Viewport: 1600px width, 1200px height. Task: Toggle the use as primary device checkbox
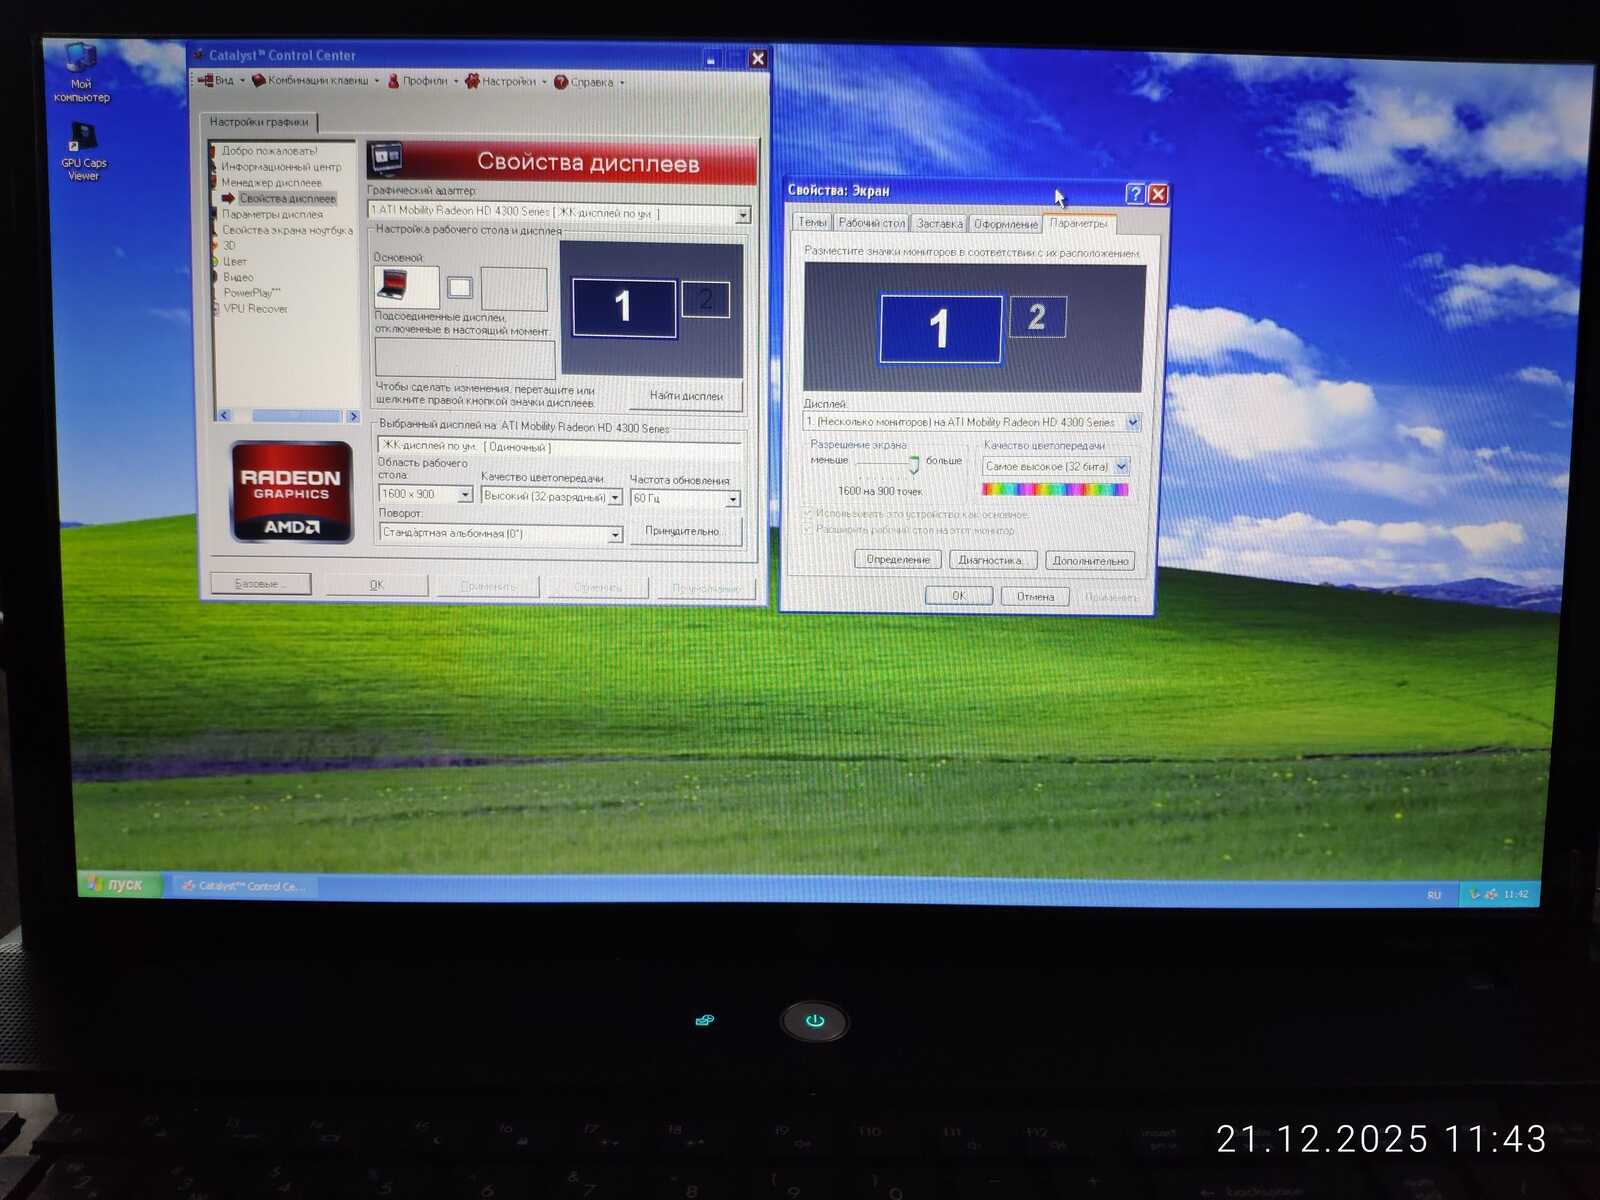808,513
